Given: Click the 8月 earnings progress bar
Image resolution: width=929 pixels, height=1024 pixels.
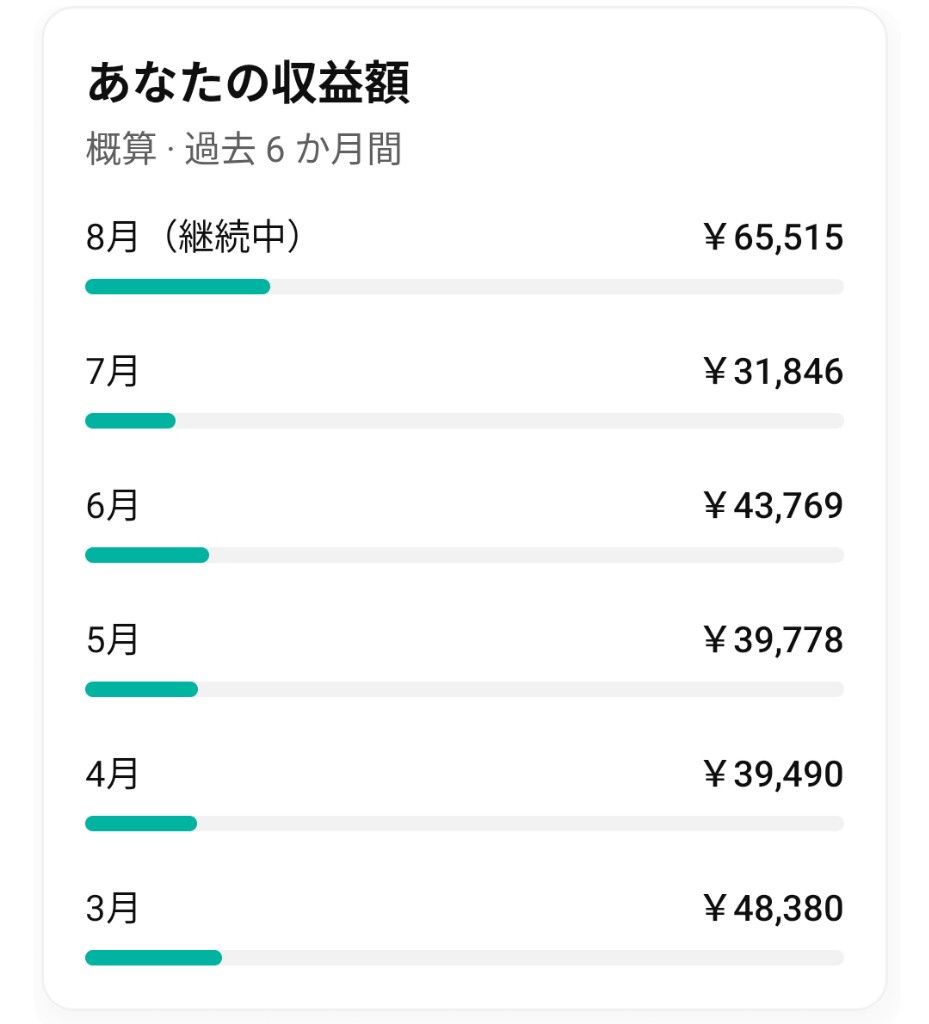Looking at the screenshot, I should tap(464, 287).
